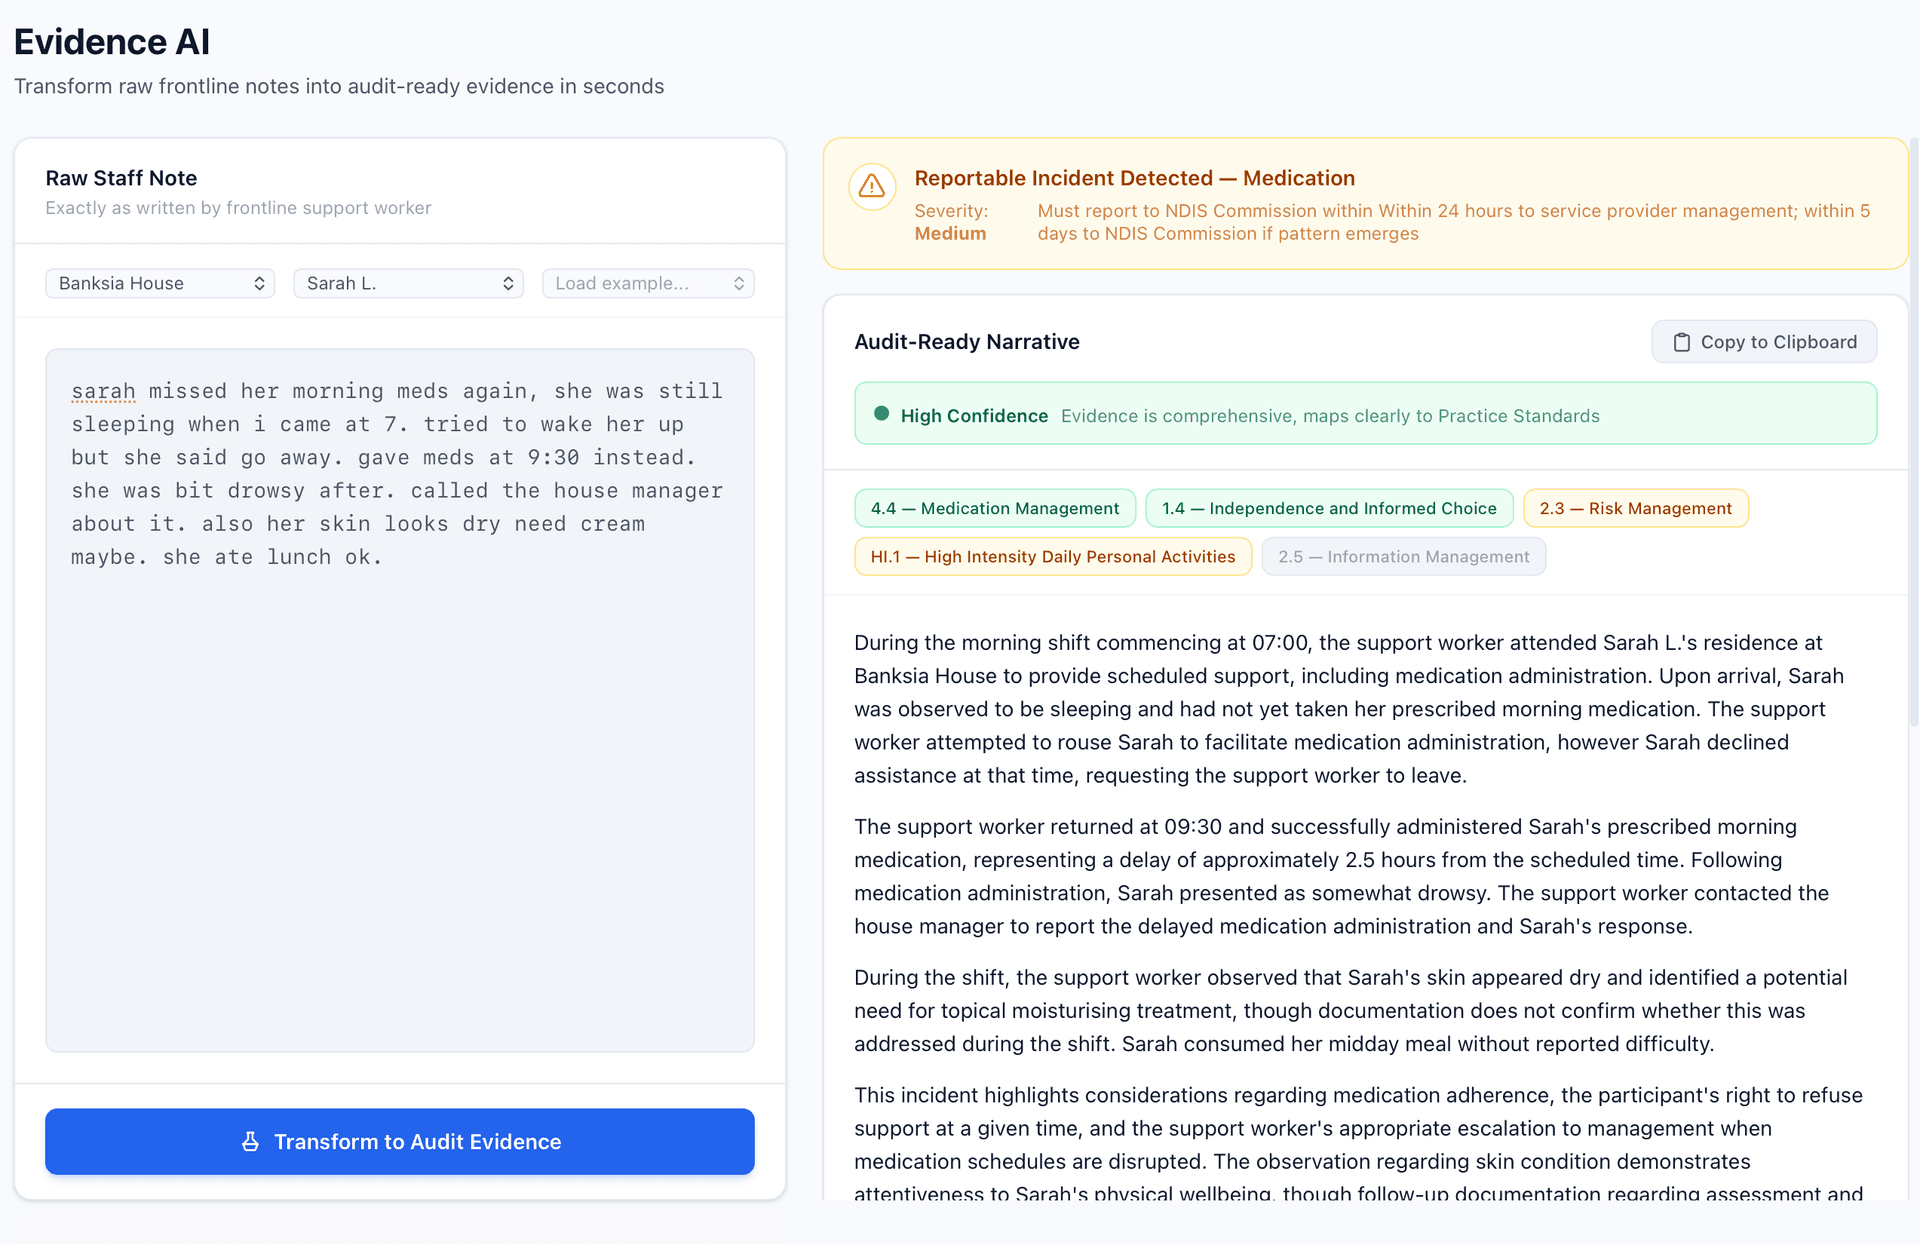Select the 4.4 Medication Management tag
Viewport: 1920px width, 1244px height.
coord(995,508)
